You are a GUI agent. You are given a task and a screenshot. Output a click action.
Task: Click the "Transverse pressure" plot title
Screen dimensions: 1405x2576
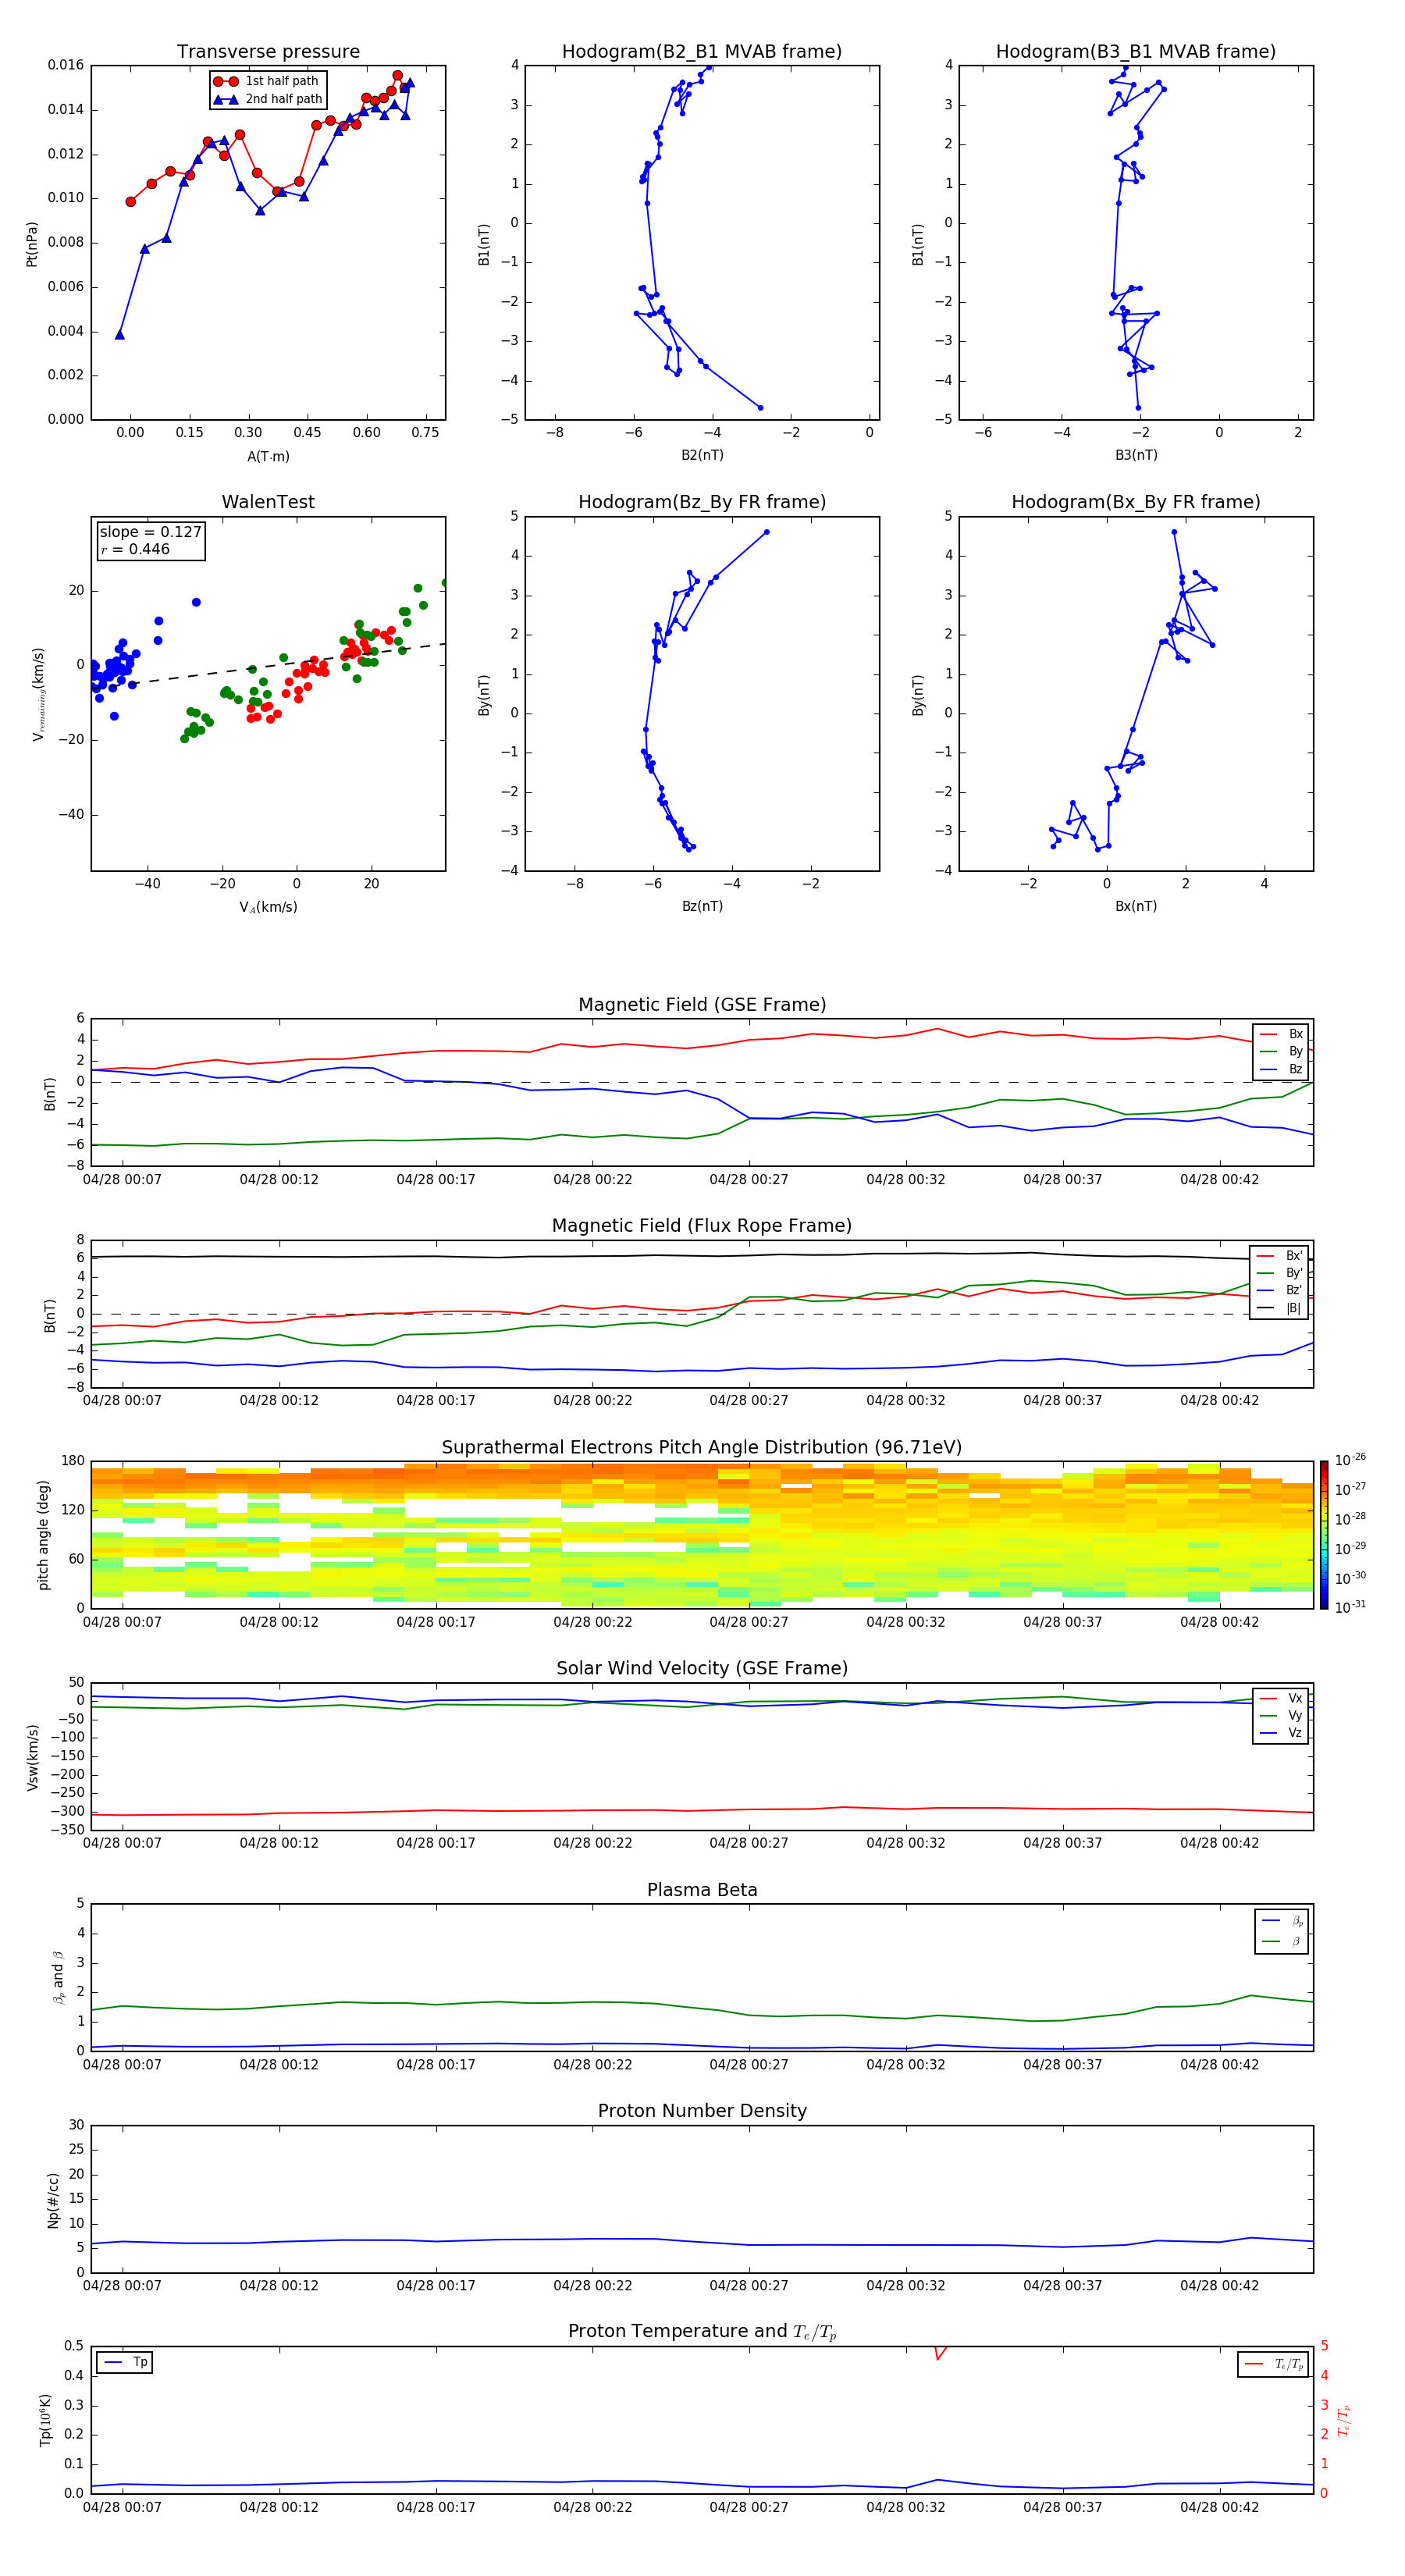[x=268, y=51]
